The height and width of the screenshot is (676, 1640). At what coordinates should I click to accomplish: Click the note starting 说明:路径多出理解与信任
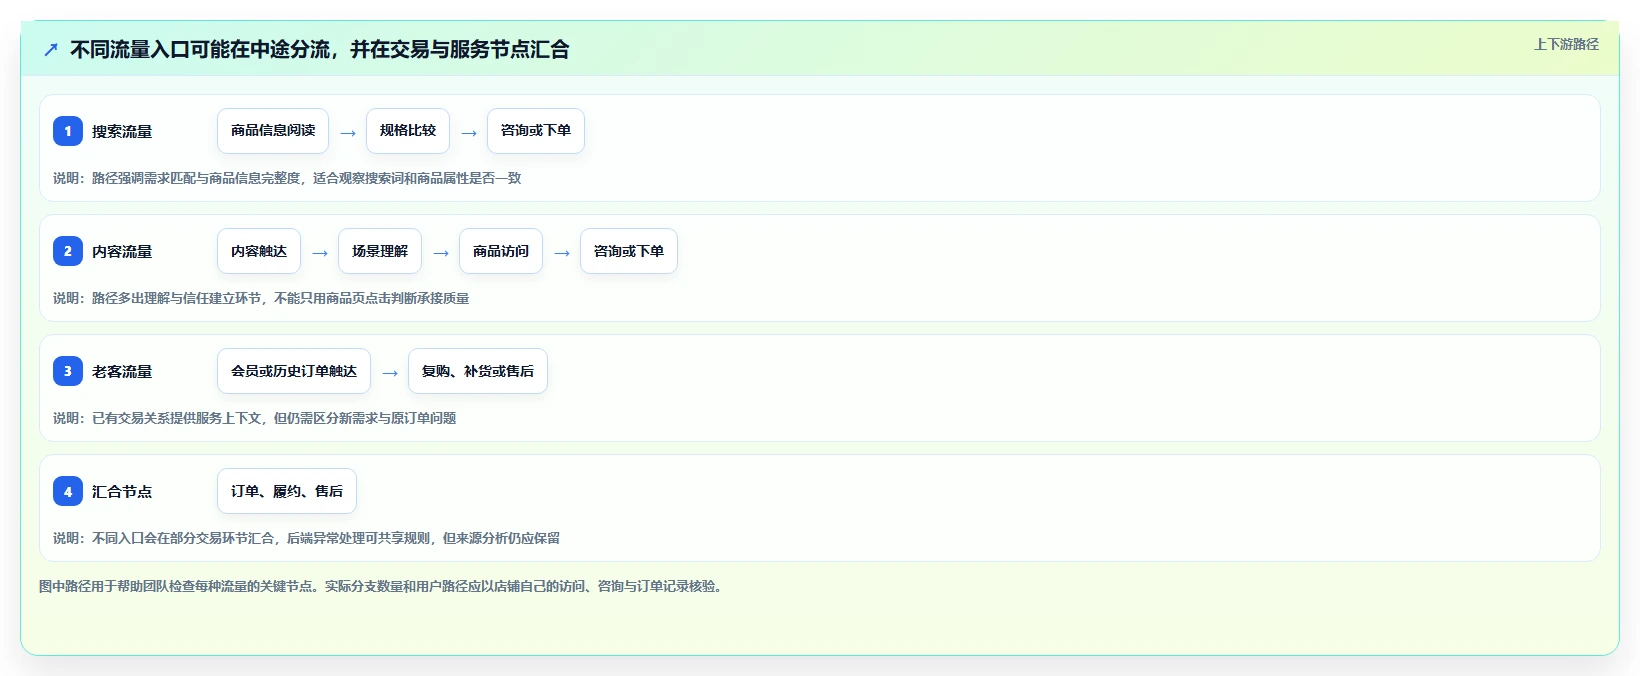click(261, 298)
